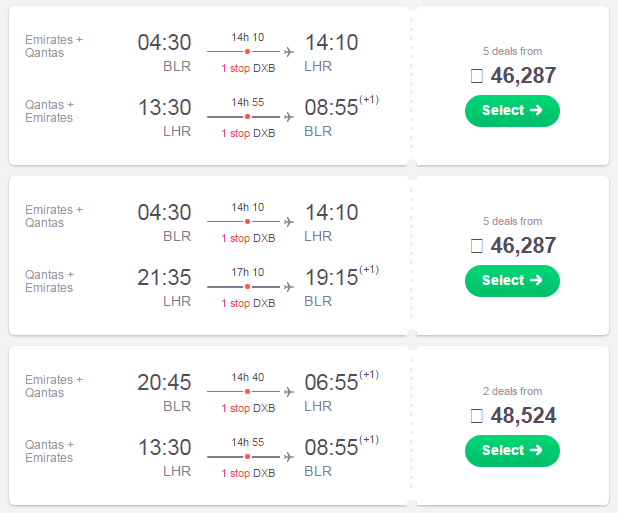Image resolution: width=618 pixels, height=513 pixels.
Task: Choose Select in the top flight card
Action: point(512,111)
